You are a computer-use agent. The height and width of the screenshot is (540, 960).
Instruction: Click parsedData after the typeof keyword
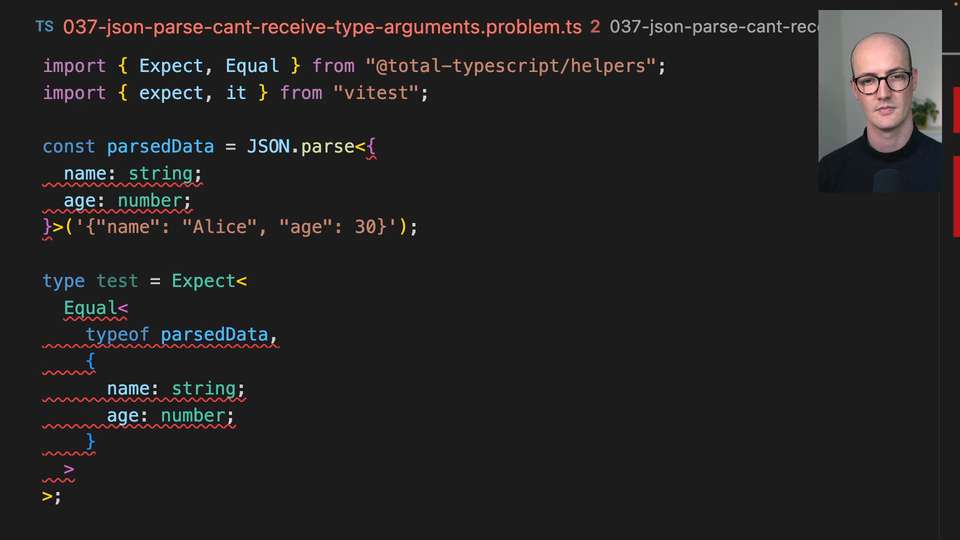click(214, 334)
